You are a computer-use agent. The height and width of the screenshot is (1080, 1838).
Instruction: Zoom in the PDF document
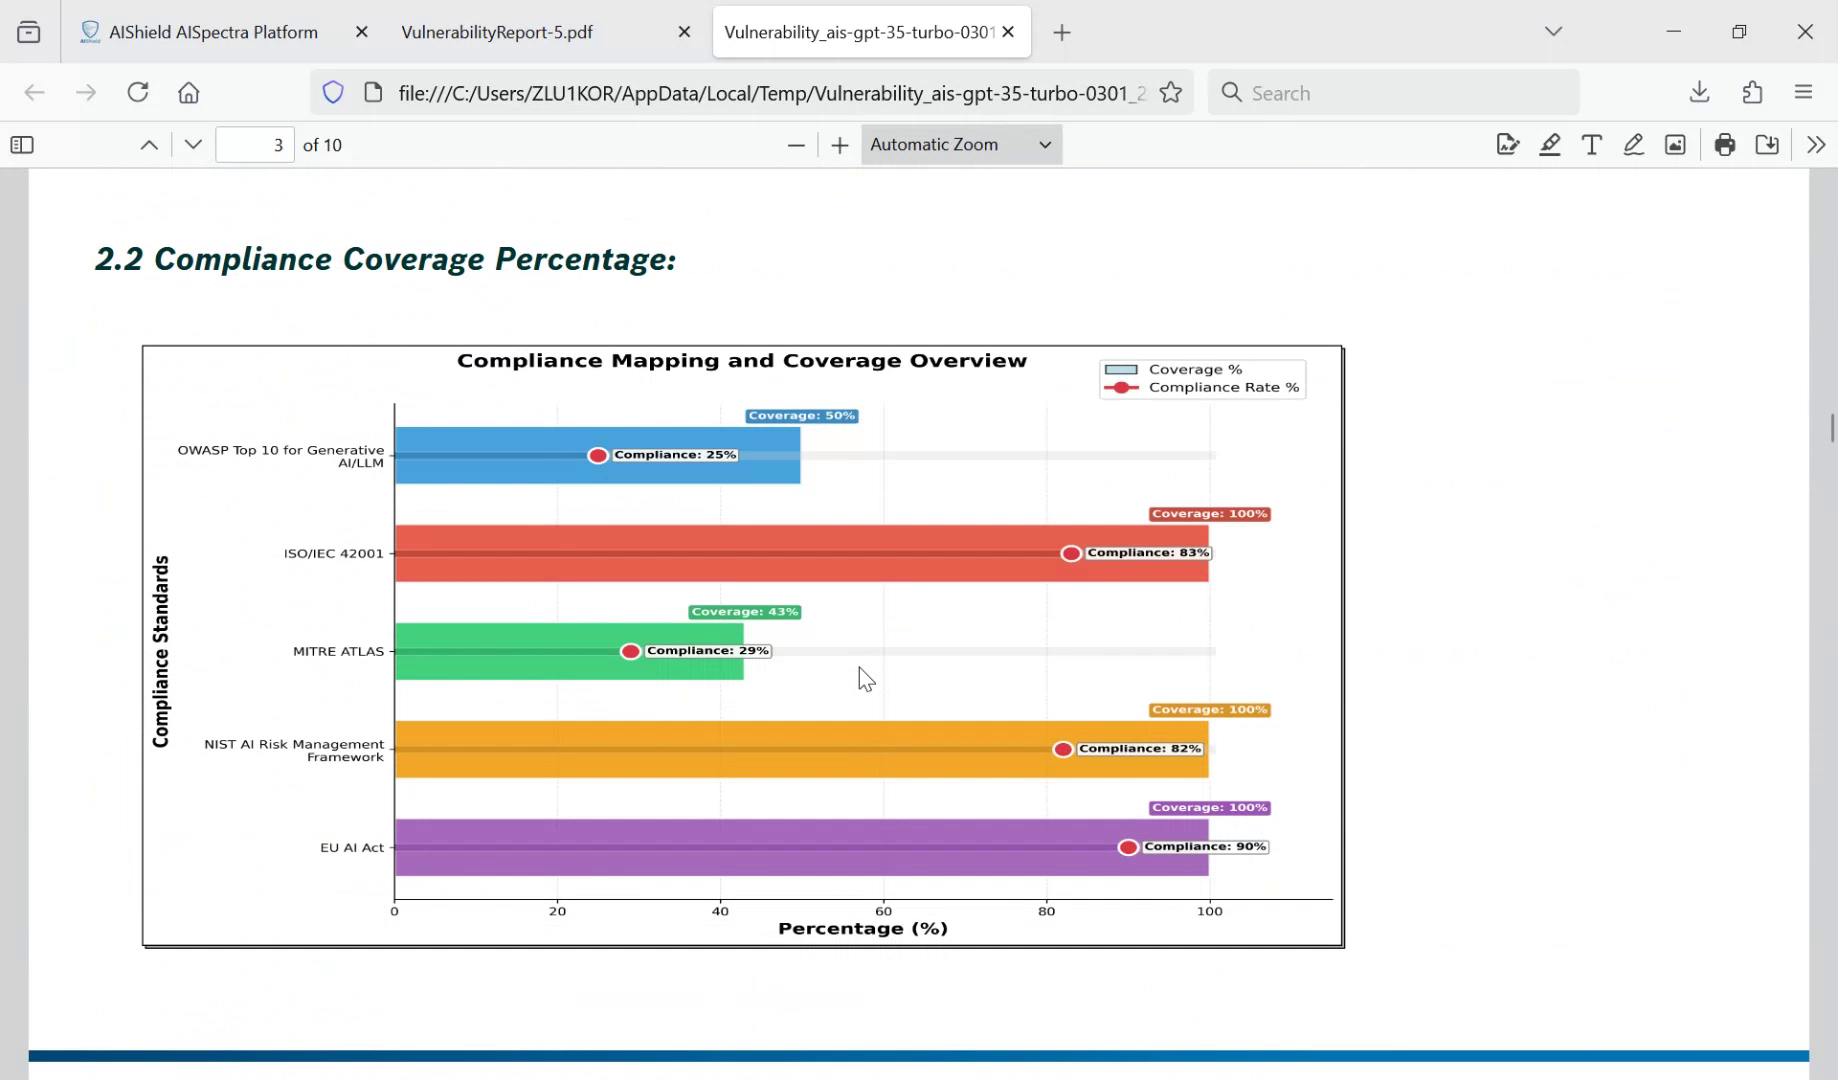[840, 145]
